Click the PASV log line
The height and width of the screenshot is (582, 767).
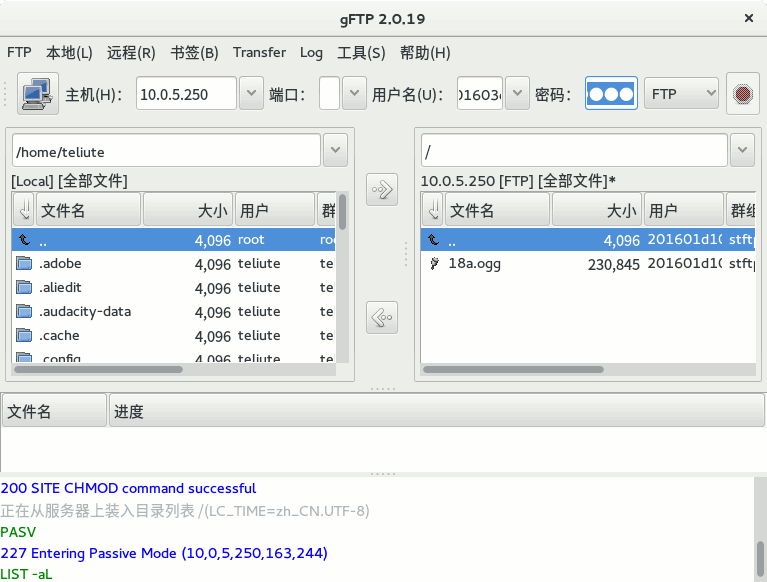[x=18, y=532]
